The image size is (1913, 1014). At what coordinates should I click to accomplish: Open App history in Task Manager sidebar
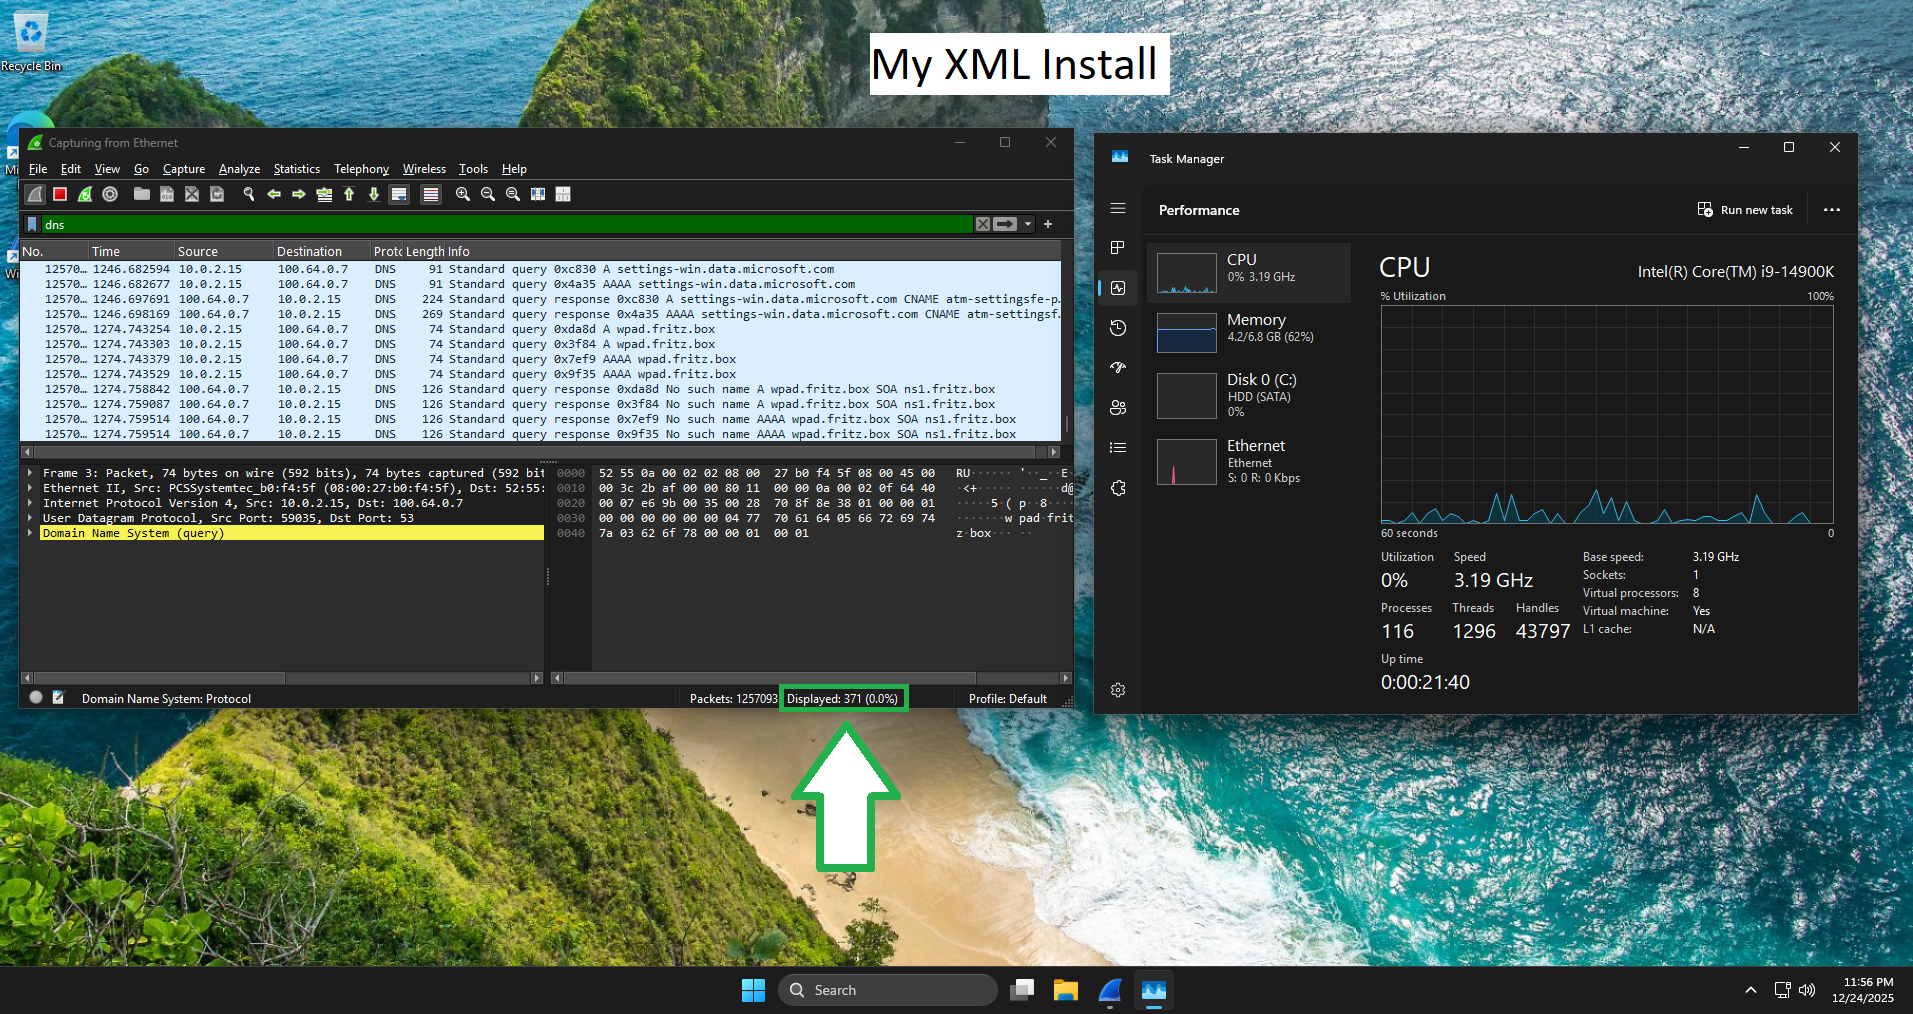pos(1118,328)
